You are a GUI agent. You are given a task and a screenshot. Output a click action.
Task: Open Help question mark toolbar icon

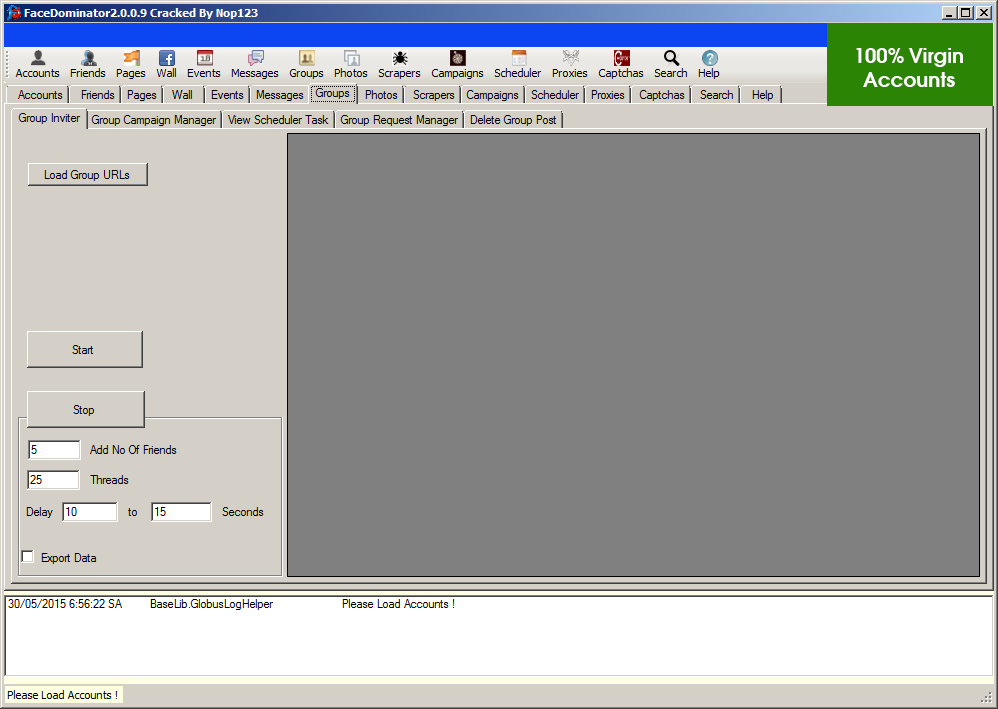[708, 65]
